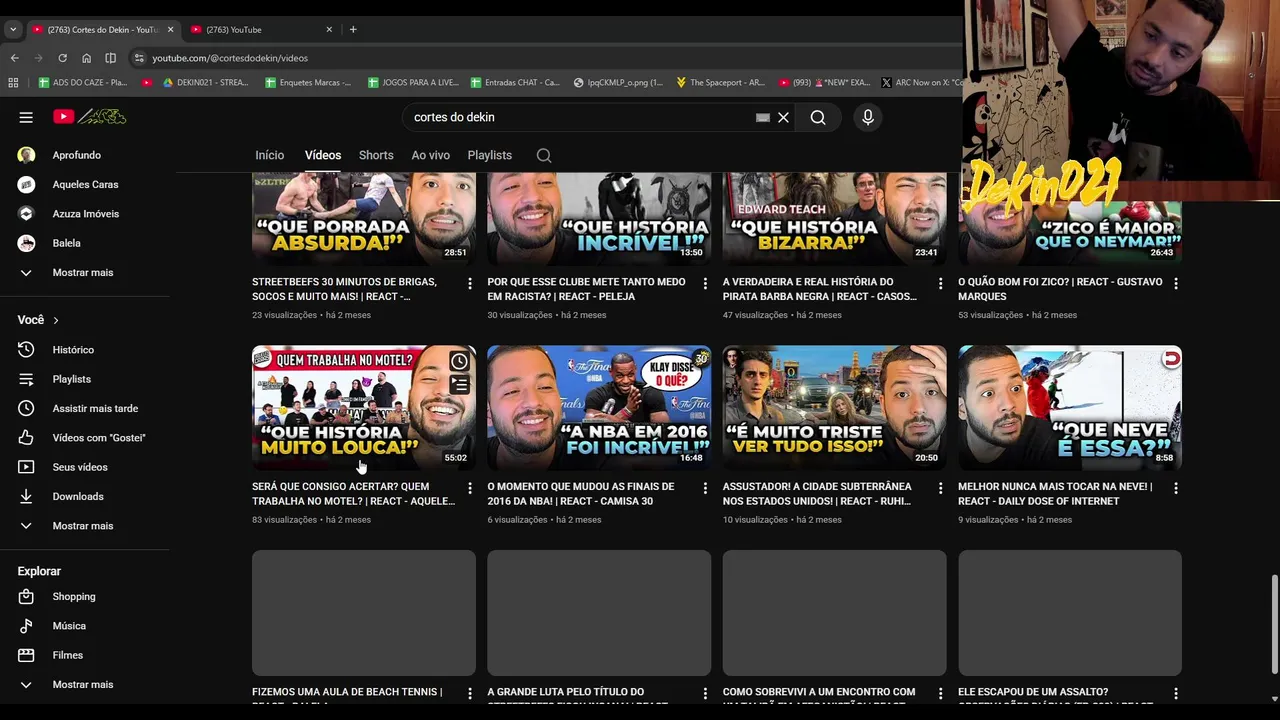This screenshot has width=1280, height=720.
Task: Open the YouTube hamburger guide menu
Action: pyautogui.click(x=26, y=117)
